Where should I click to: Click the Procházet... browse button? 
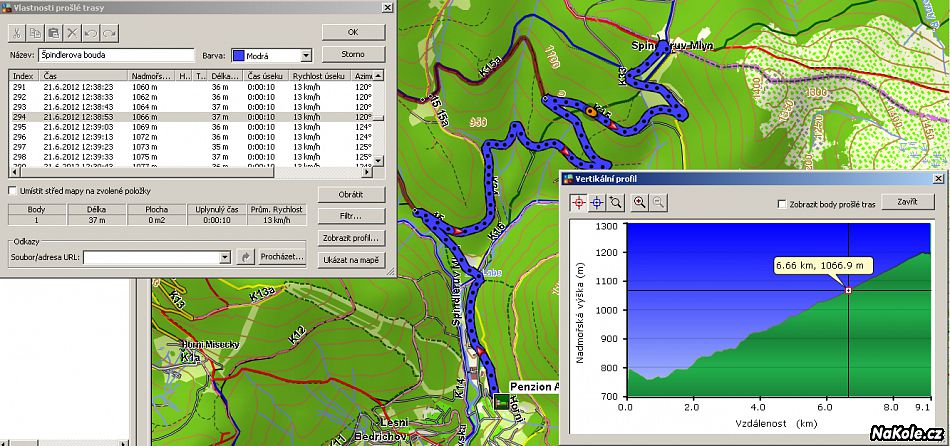(281, 257)
